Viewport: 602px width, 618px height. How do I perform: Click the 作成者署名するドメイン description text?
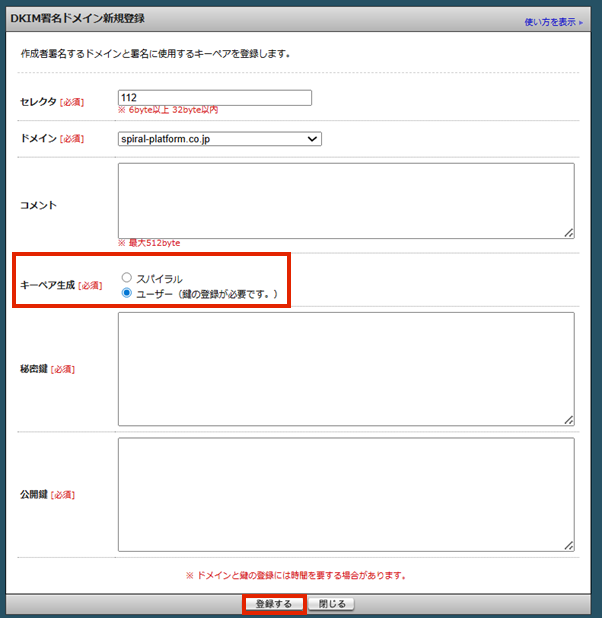pos(155,54)
